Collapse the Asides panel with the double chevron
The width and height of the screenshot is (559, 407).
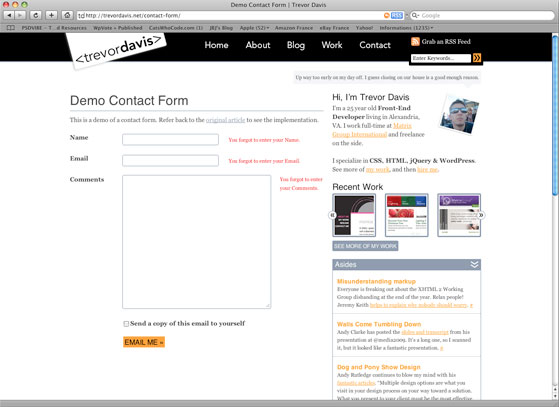tap(474, 264)
